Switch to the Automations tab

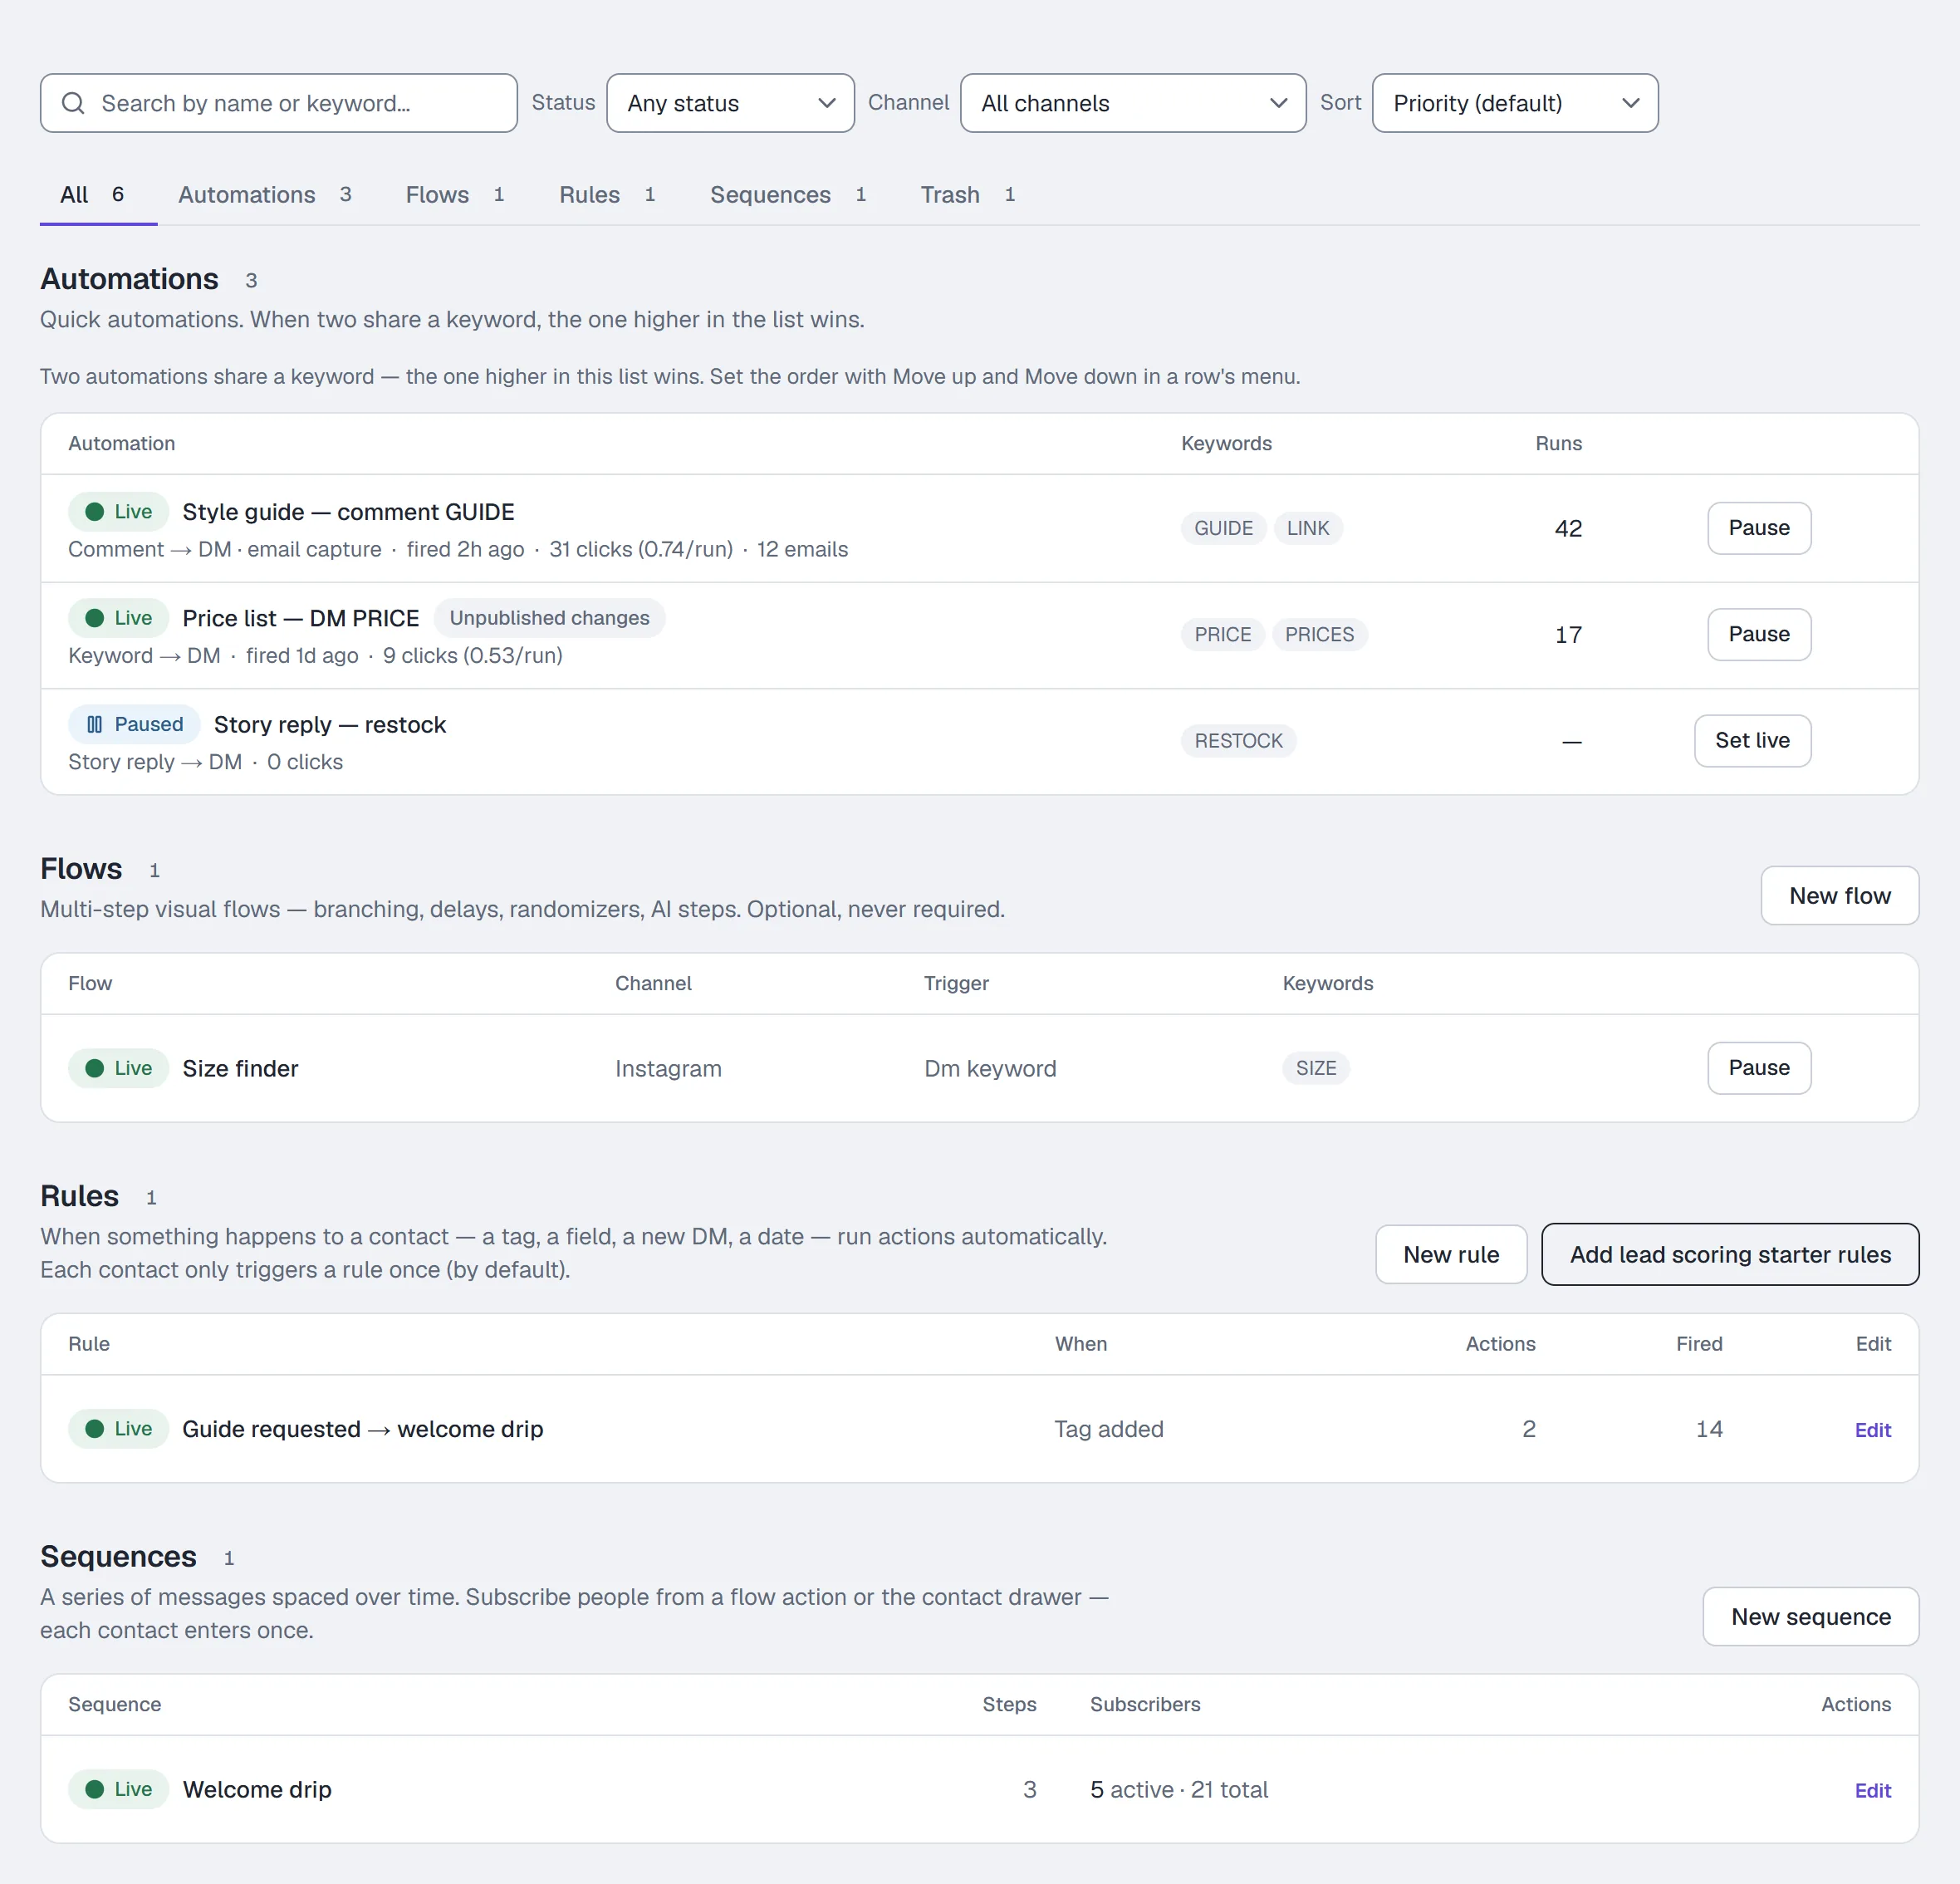[x=265, y=195]
